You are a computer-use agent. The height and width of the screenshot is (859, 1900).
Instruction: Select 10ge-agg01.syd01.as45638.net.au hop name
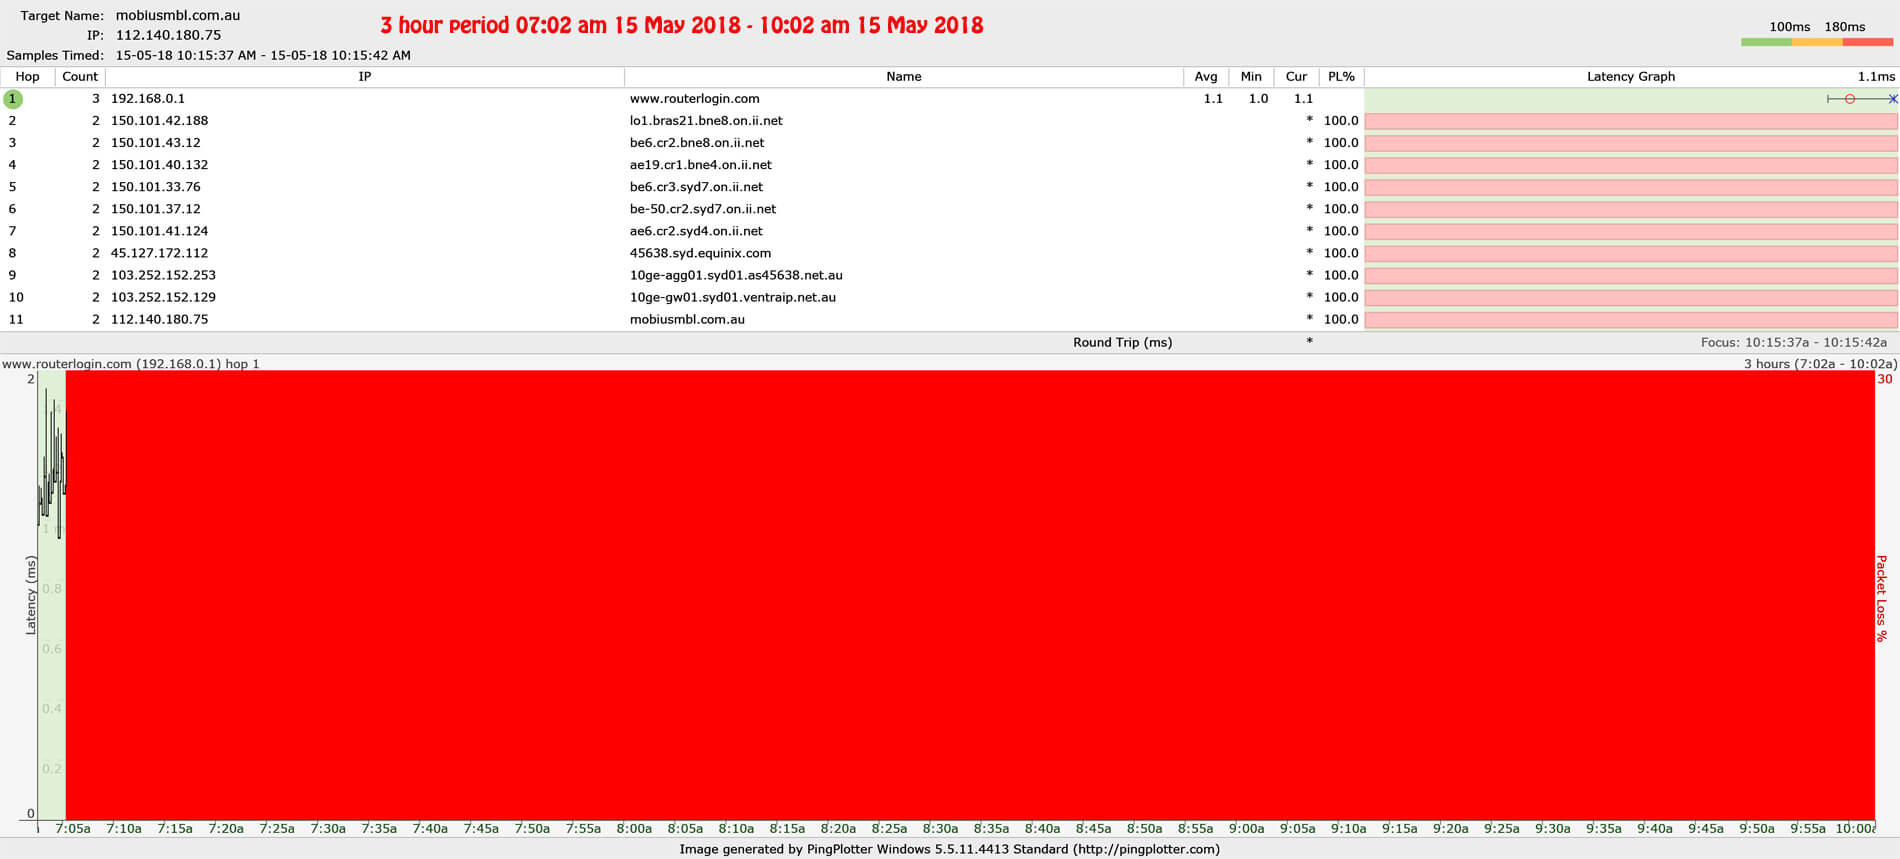(736, 275)
